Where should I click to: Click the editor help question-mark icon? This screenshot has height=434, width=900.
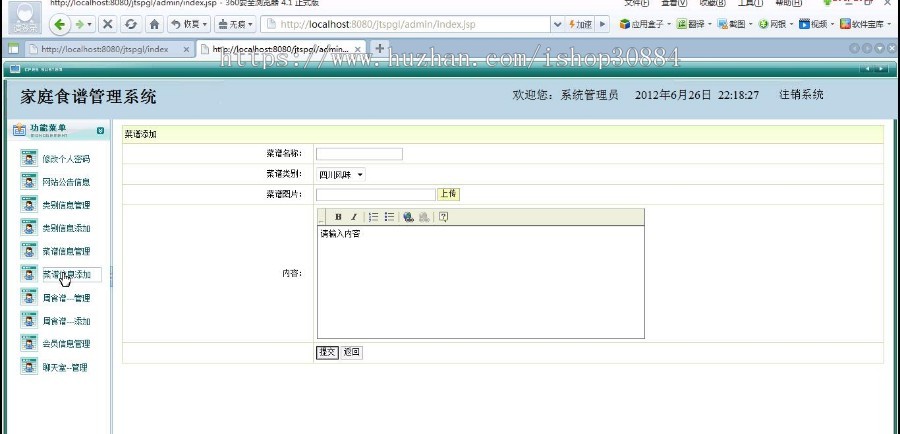(443, 217)
